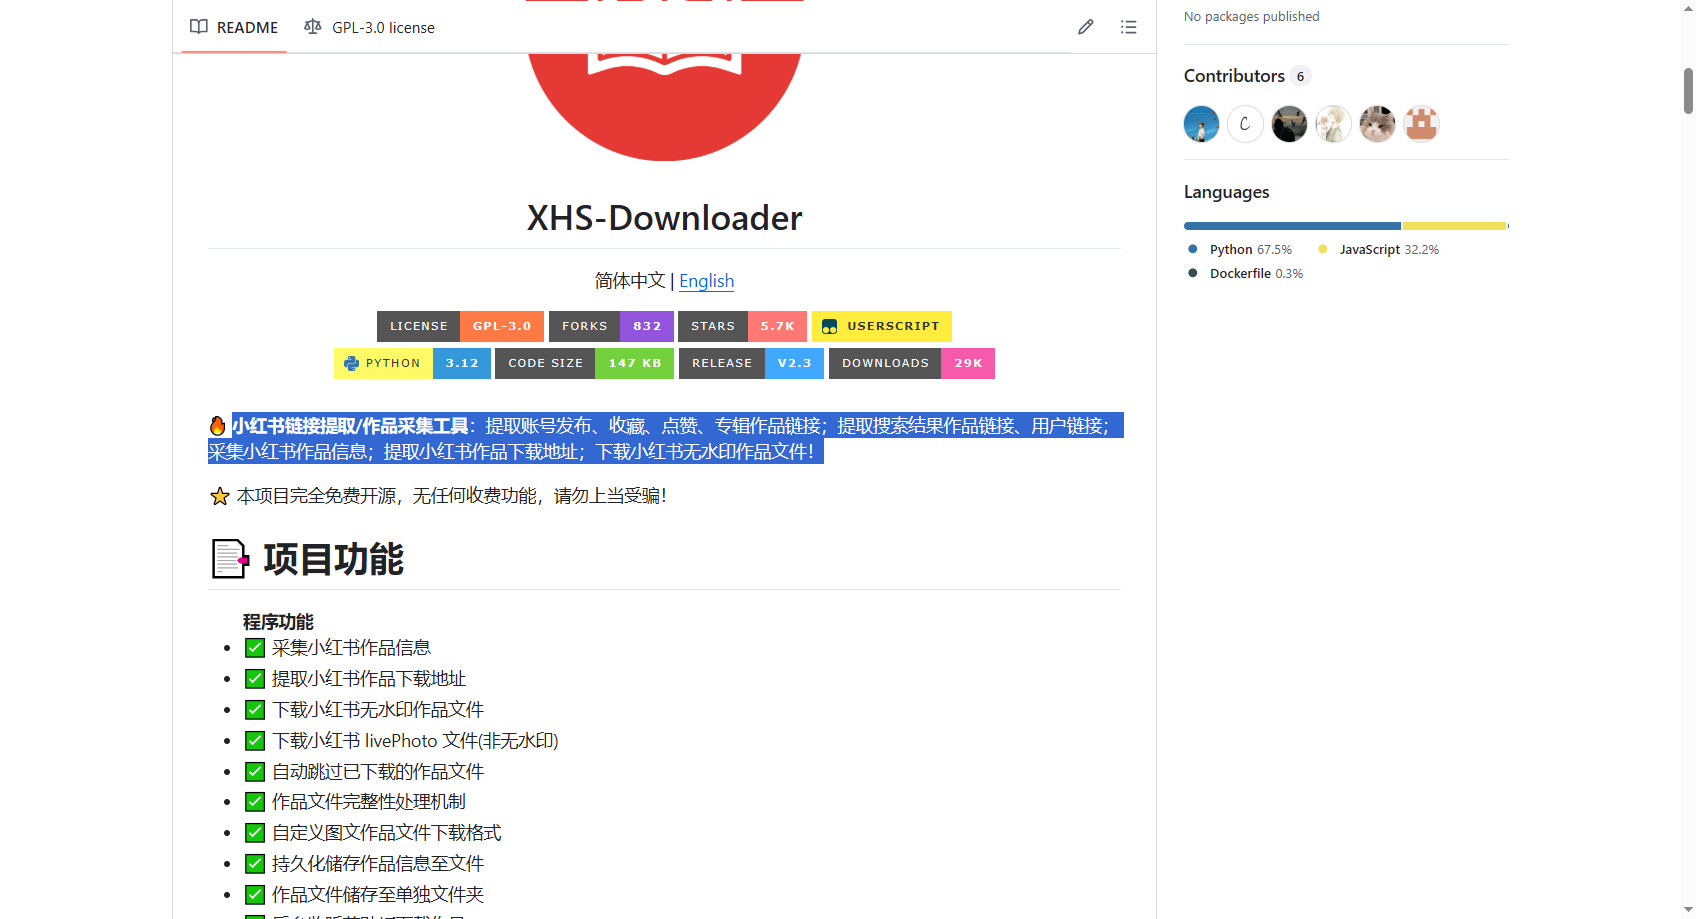Click the page vertical scrollbar thumb

pyautogui.click(x=1688, y=91)
